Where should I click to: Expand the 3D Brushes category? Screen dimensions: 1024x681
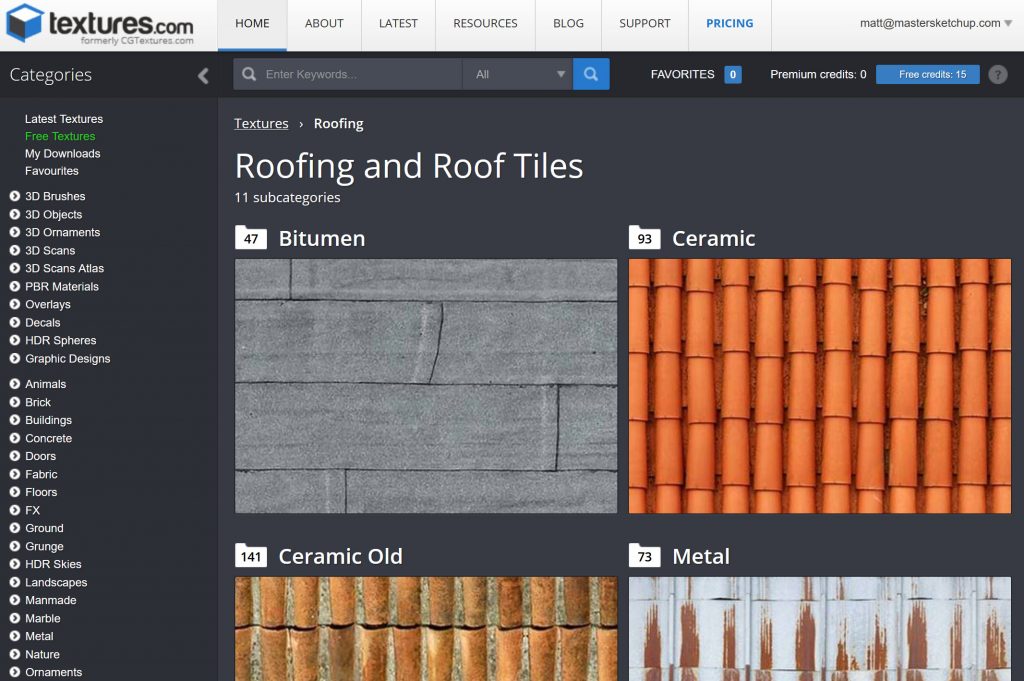pos(15,197)
